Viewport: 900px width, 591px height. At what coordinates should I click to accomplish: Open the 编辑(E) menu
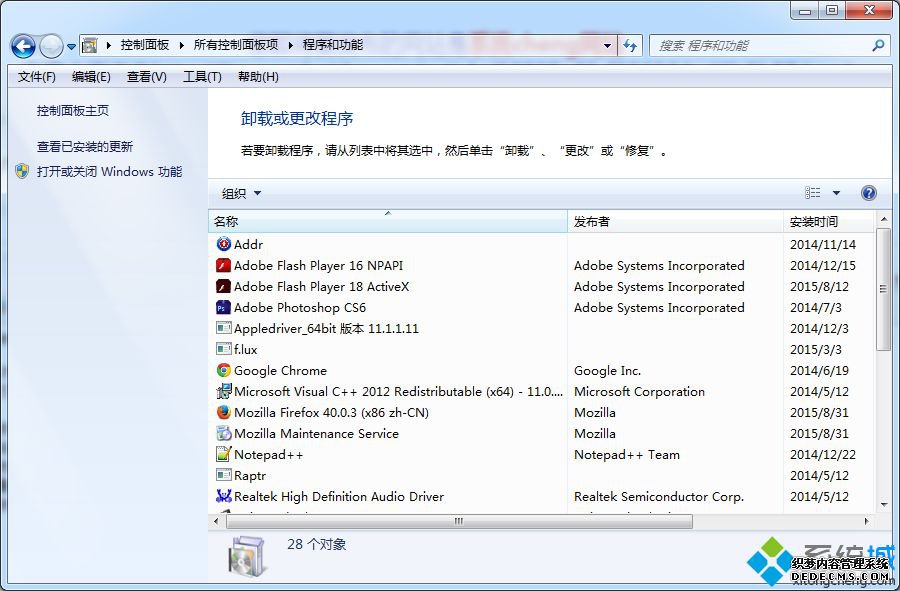(91, 77)
